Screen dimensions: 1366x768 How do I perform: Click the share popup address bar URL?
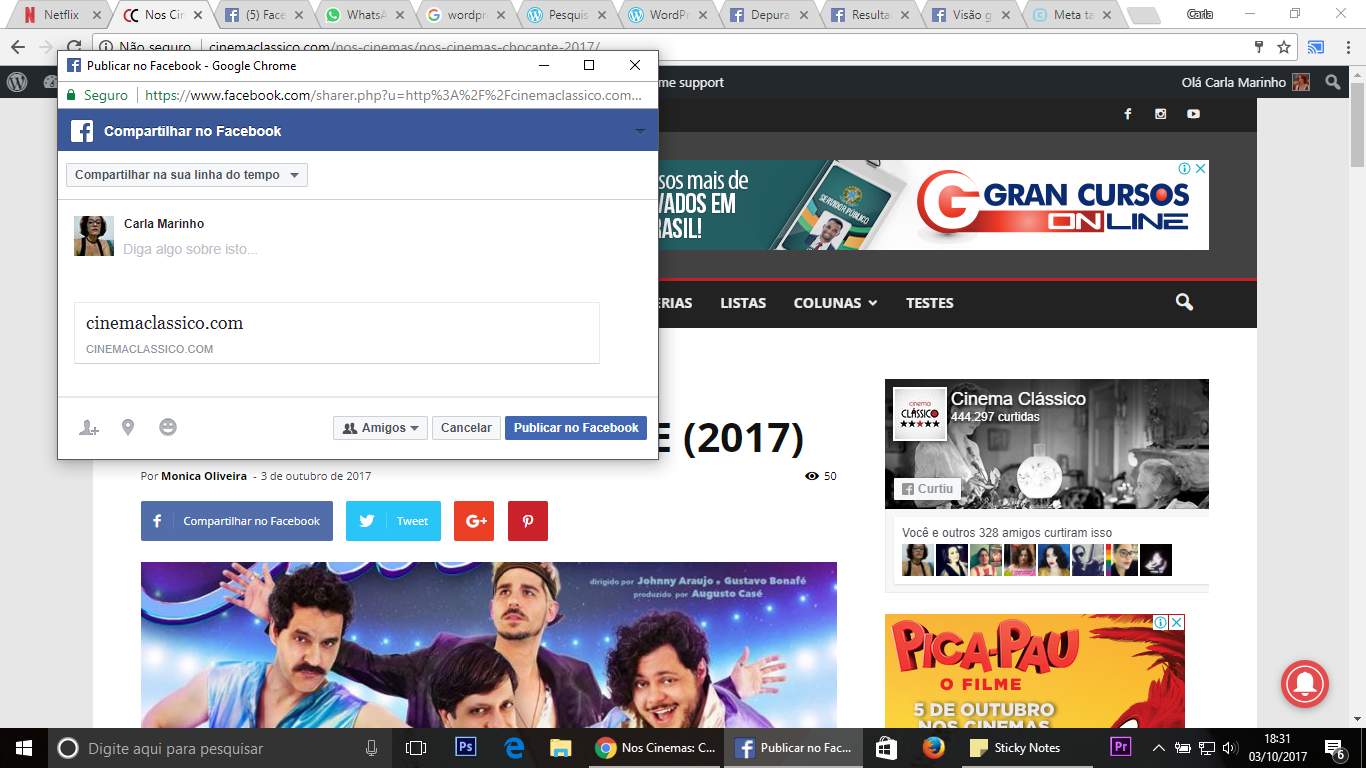coord(393,95)
